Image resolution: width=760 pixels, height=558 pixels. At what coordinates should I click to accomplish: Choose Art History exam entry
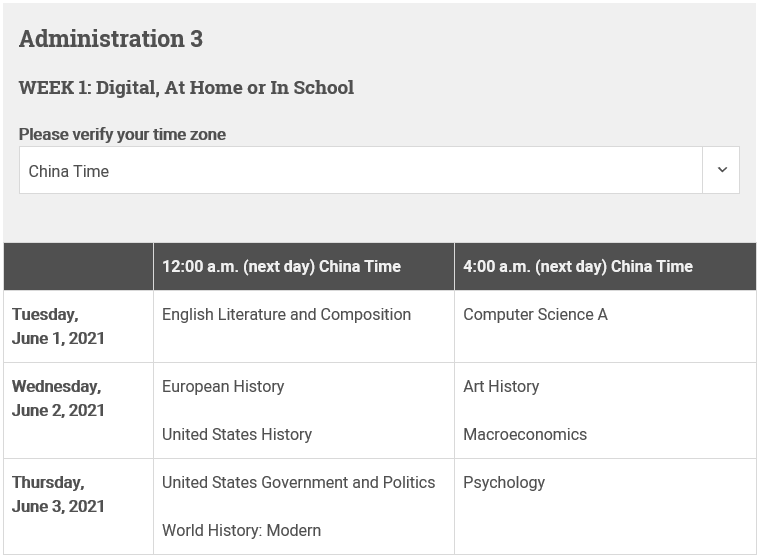(x=501, y=386)
